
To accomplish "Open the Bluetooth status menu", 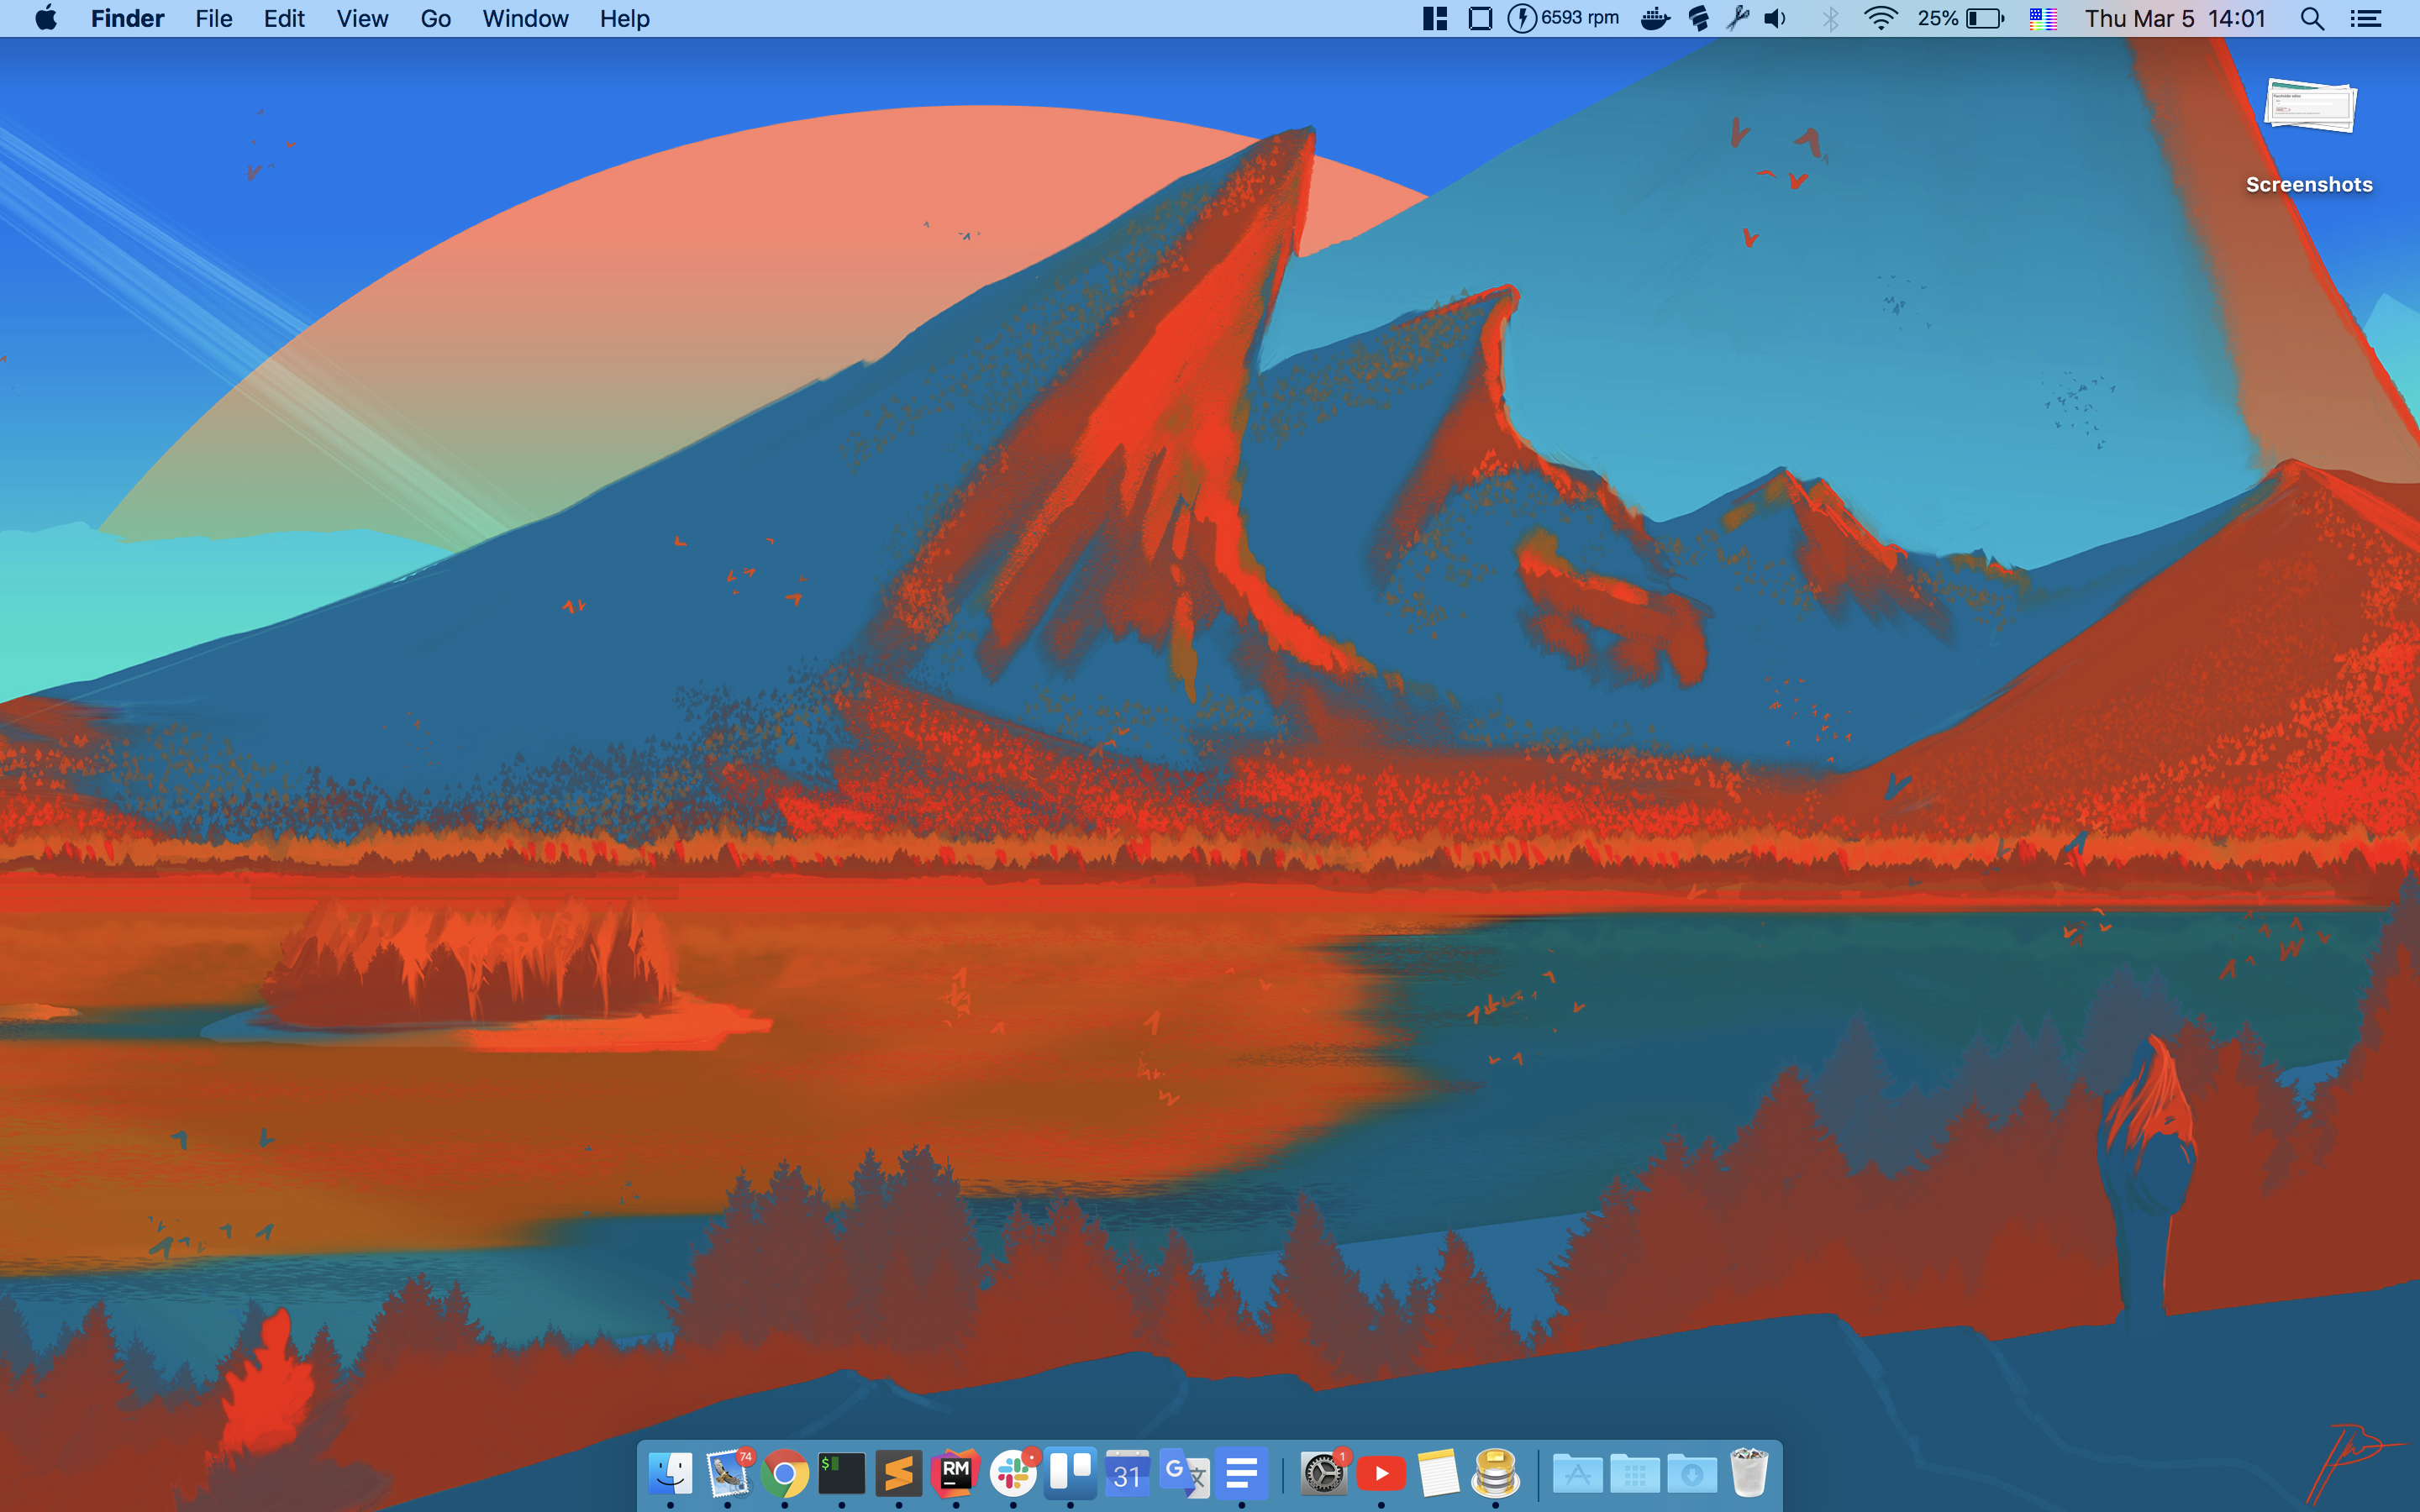I will pyautogui.click(x=1830, y=19).
